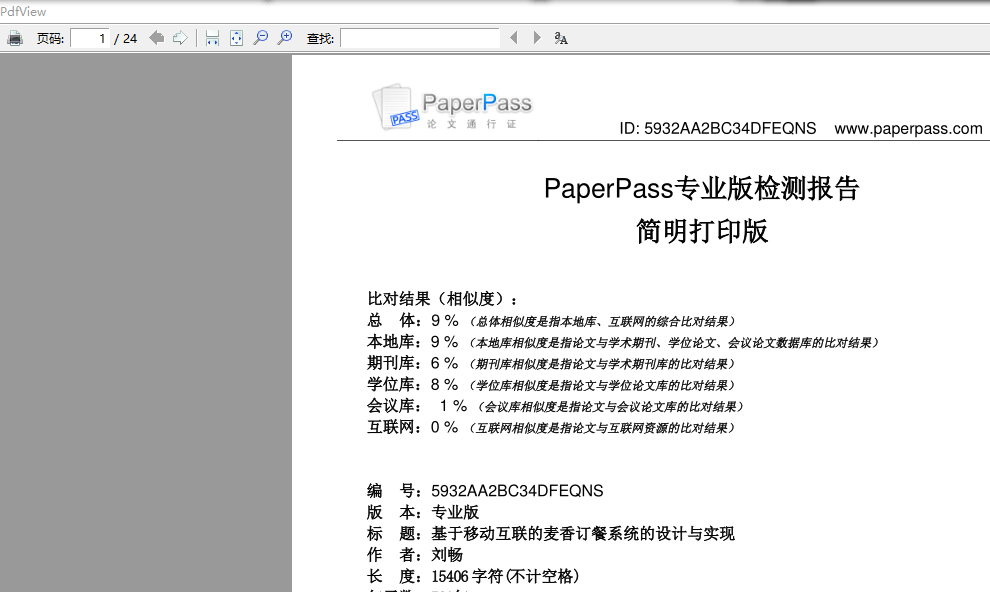Toggle match case search icon
The height and width of the screenshot is (592, 990).
pyautogui.click(x=561, y=38)
